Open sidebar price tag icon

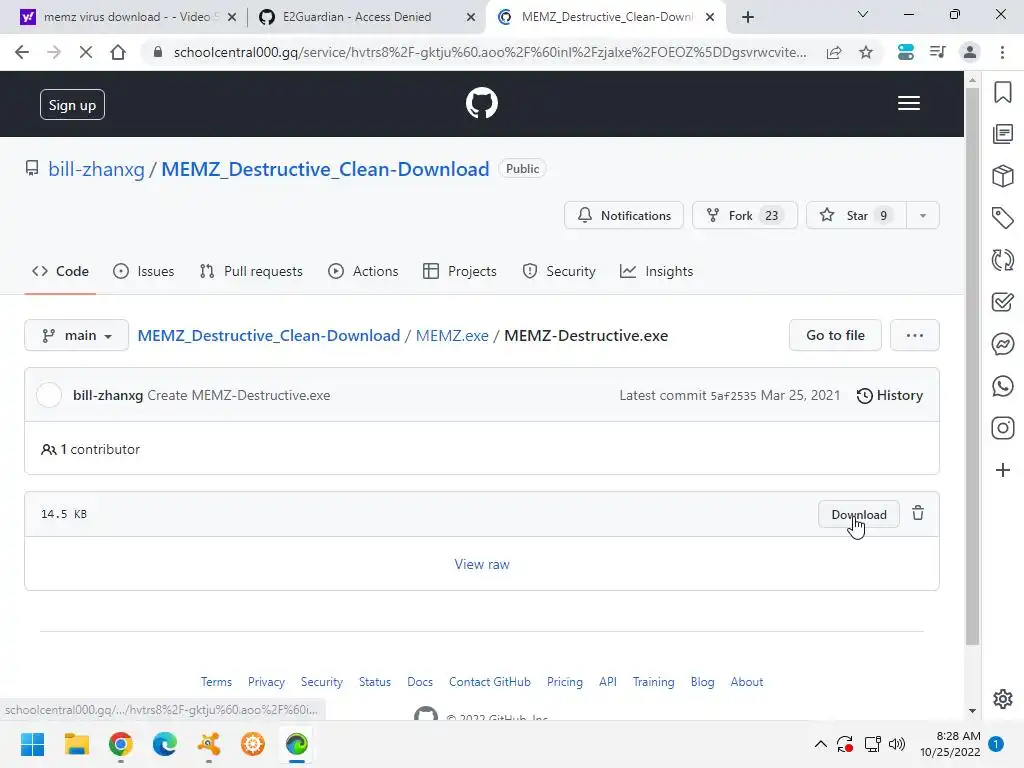pyautogui.click(x=1003, y=217)
